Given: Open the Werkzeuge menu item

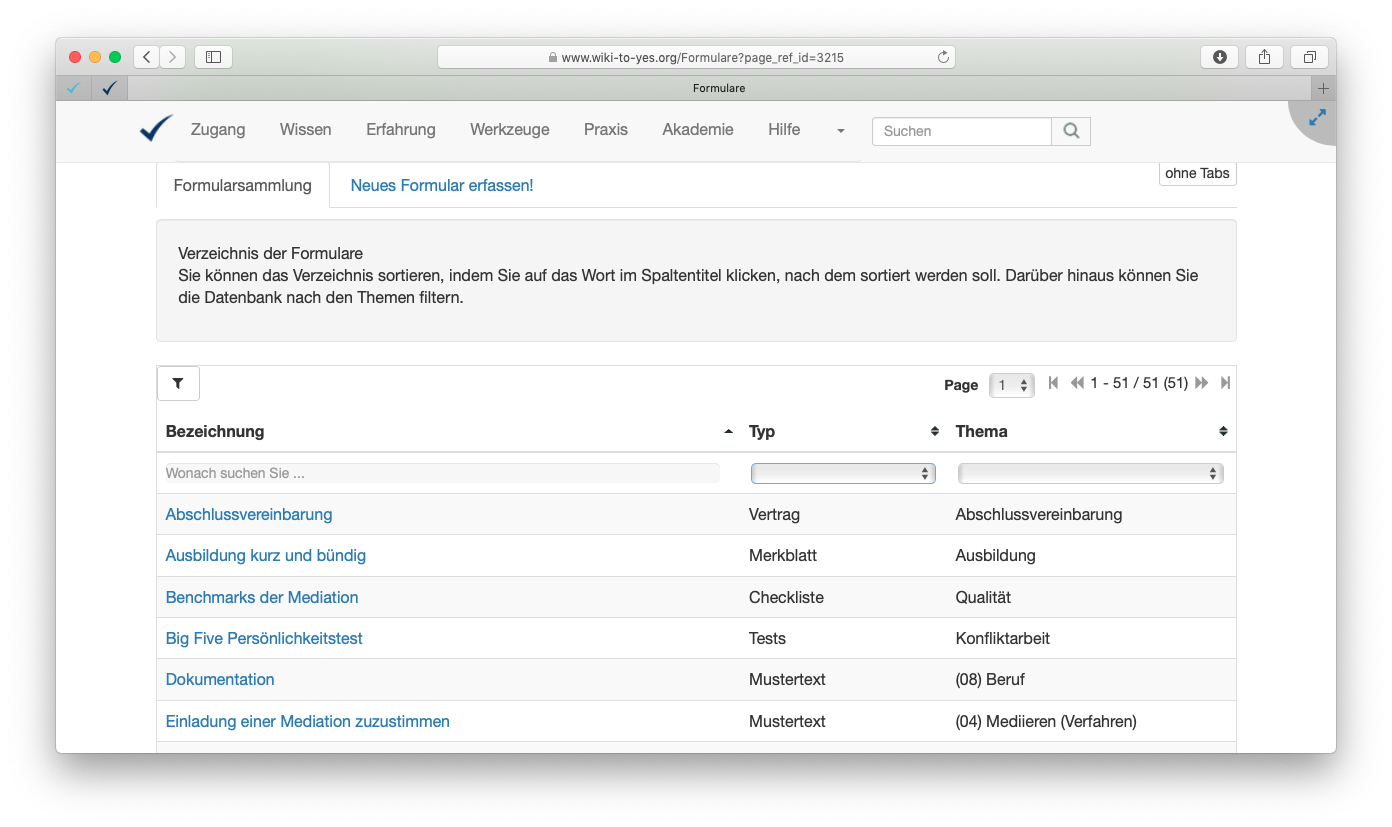Looking at the screenshot, I should pos(509,130).
